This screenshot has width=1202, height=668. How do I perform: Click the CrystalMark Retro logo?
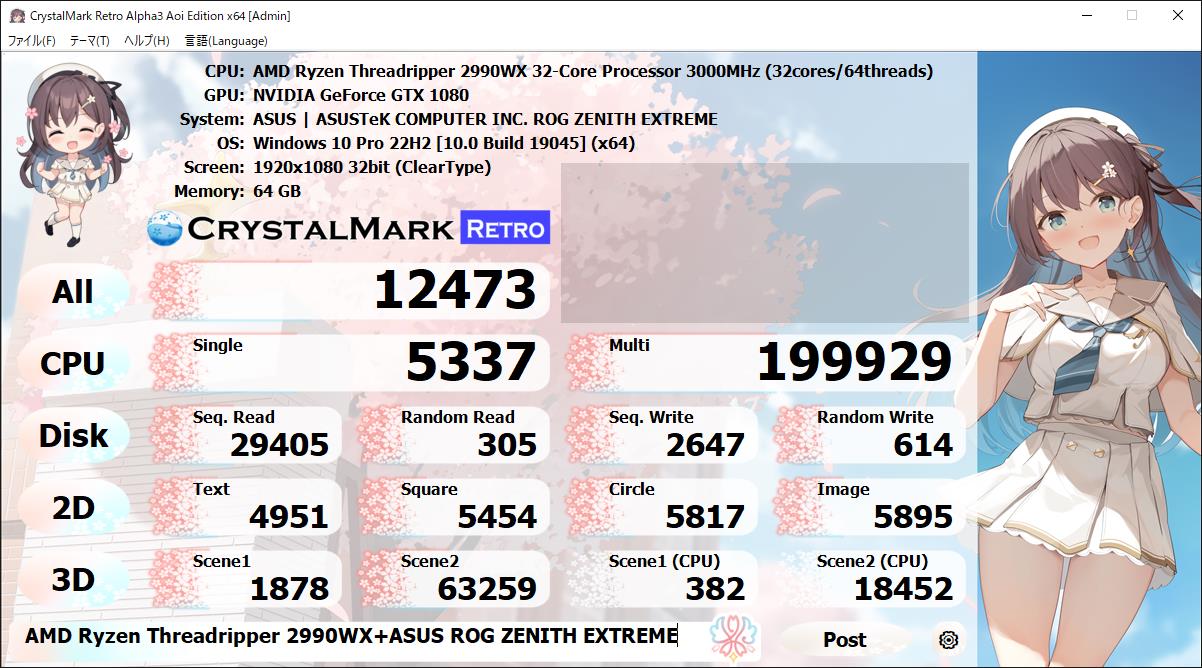pyautogui.click(x=348, y=228)
